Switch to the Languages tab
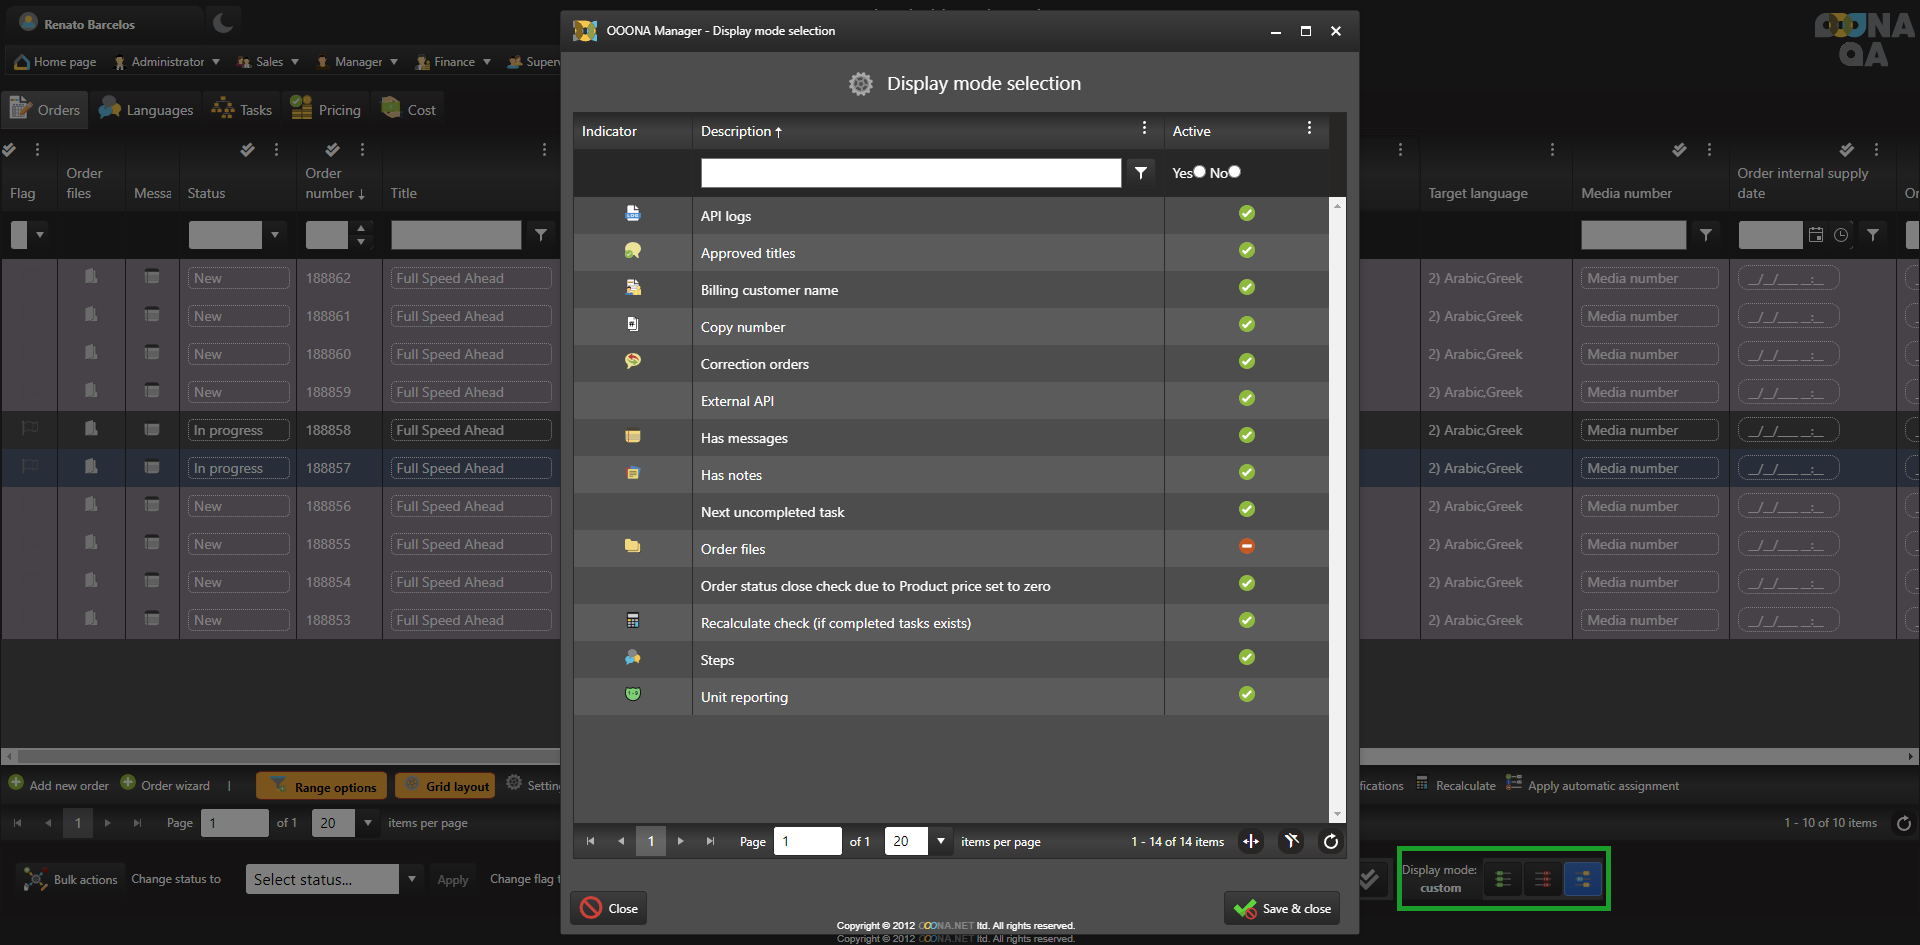Viewport: 1920px width, 945px height. tap(147, 110)
